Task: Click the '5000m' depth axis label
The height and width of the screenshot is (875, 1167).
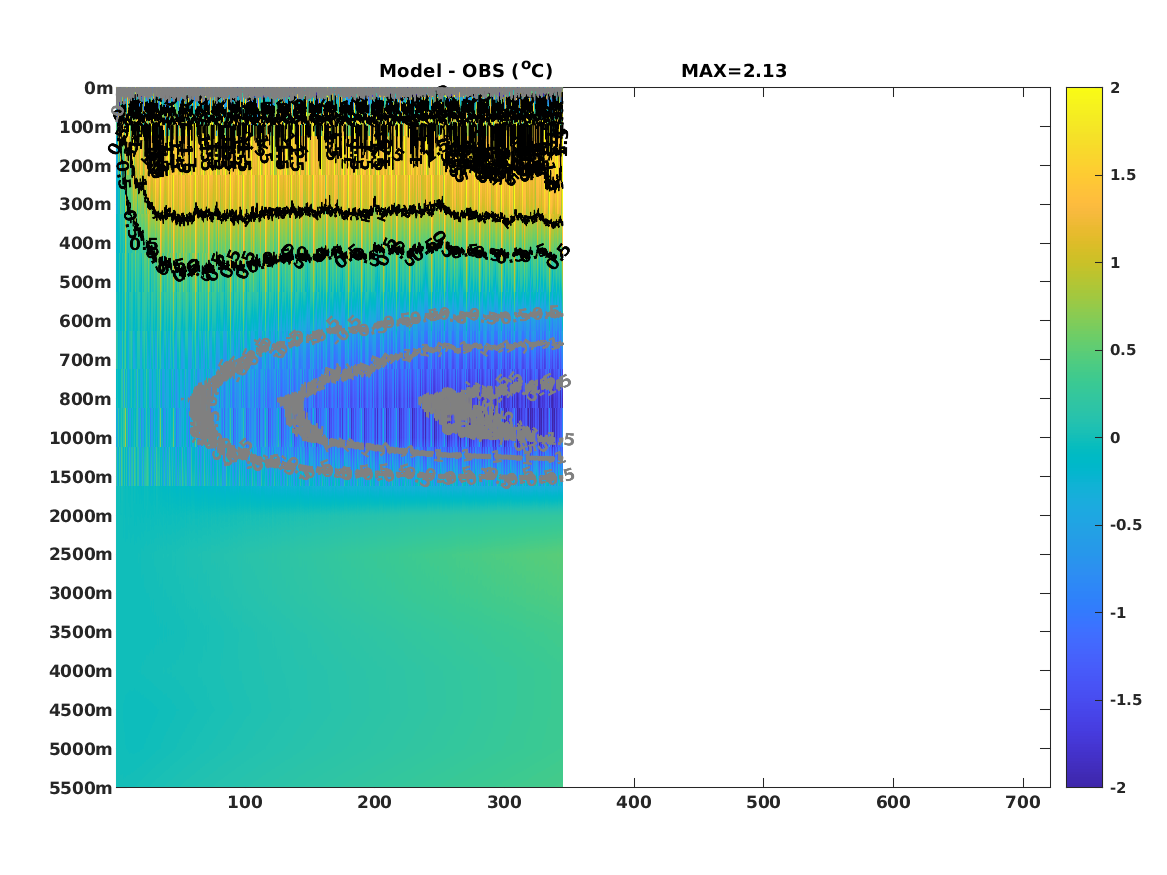Action: pos(81,749)
